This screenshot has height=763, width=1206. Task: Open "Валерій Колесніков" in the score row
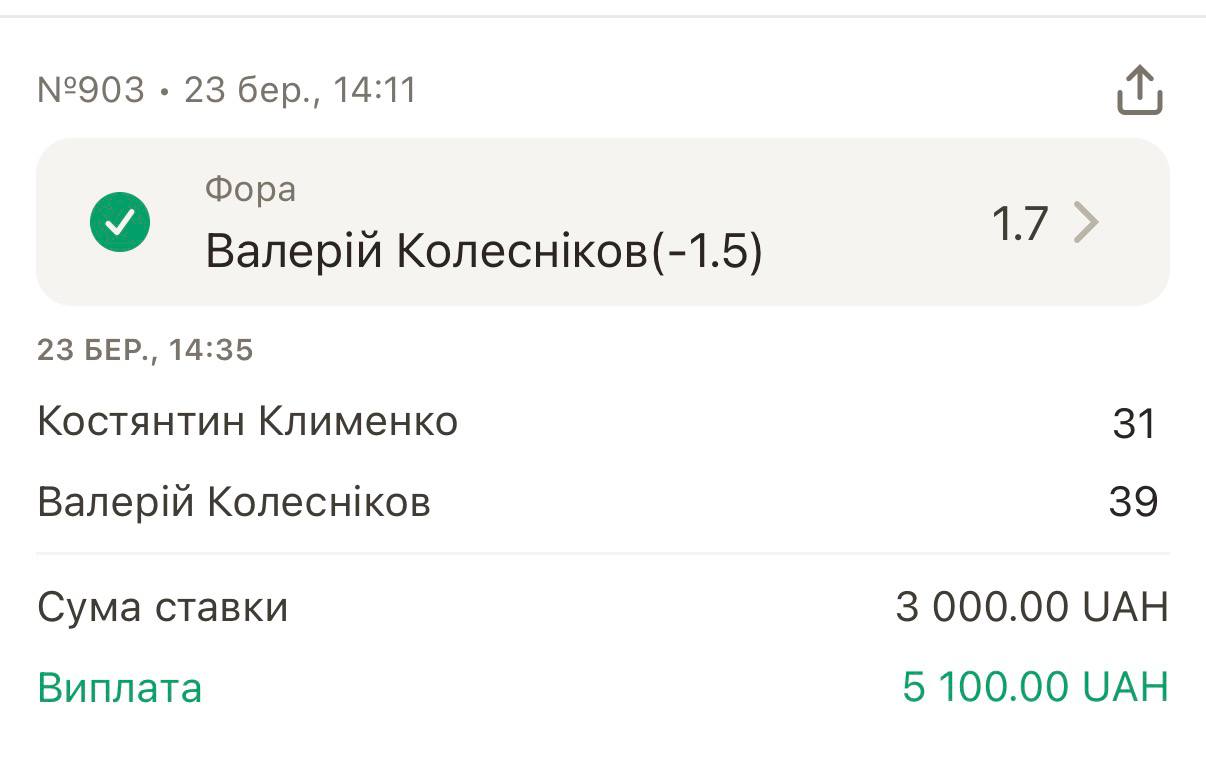[x=234, y=502]
